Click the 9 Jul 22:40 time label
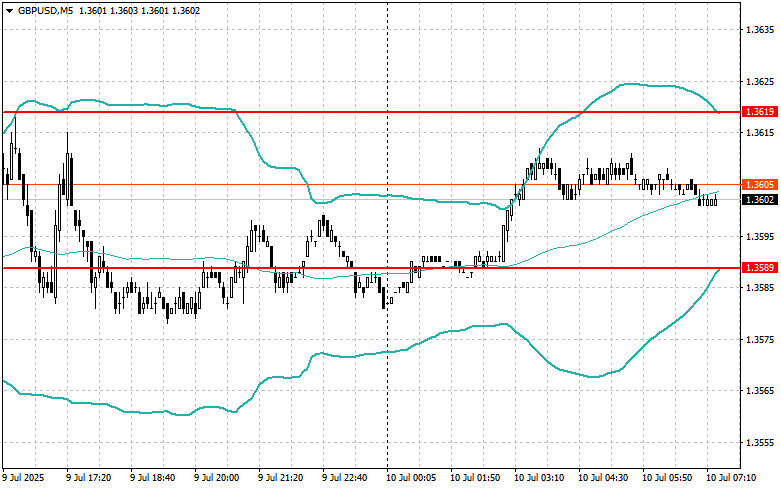The width and height of the screenshot is (781, 489). coord(345,478)
